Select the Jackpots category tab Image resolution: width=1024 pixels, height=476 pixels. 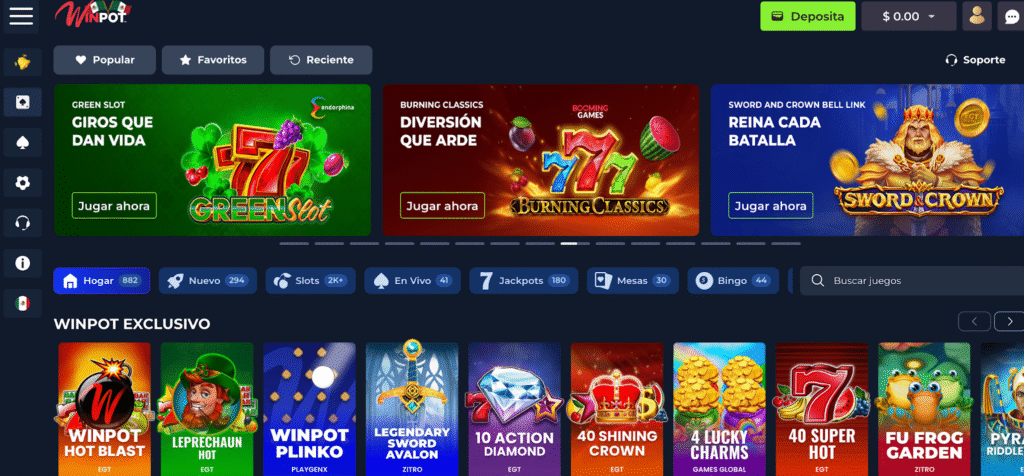[524, 281]
